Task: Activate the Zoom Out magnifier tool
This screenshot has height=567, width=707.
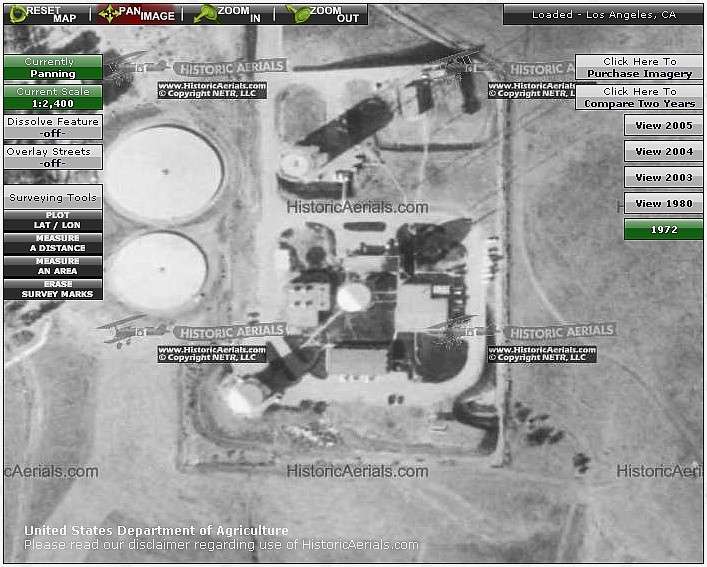Action: 324,13
